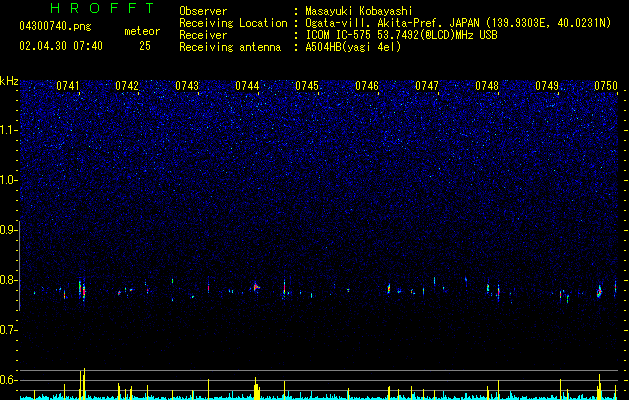Click the meteor echo under the 0744 marker

[256, 286]
